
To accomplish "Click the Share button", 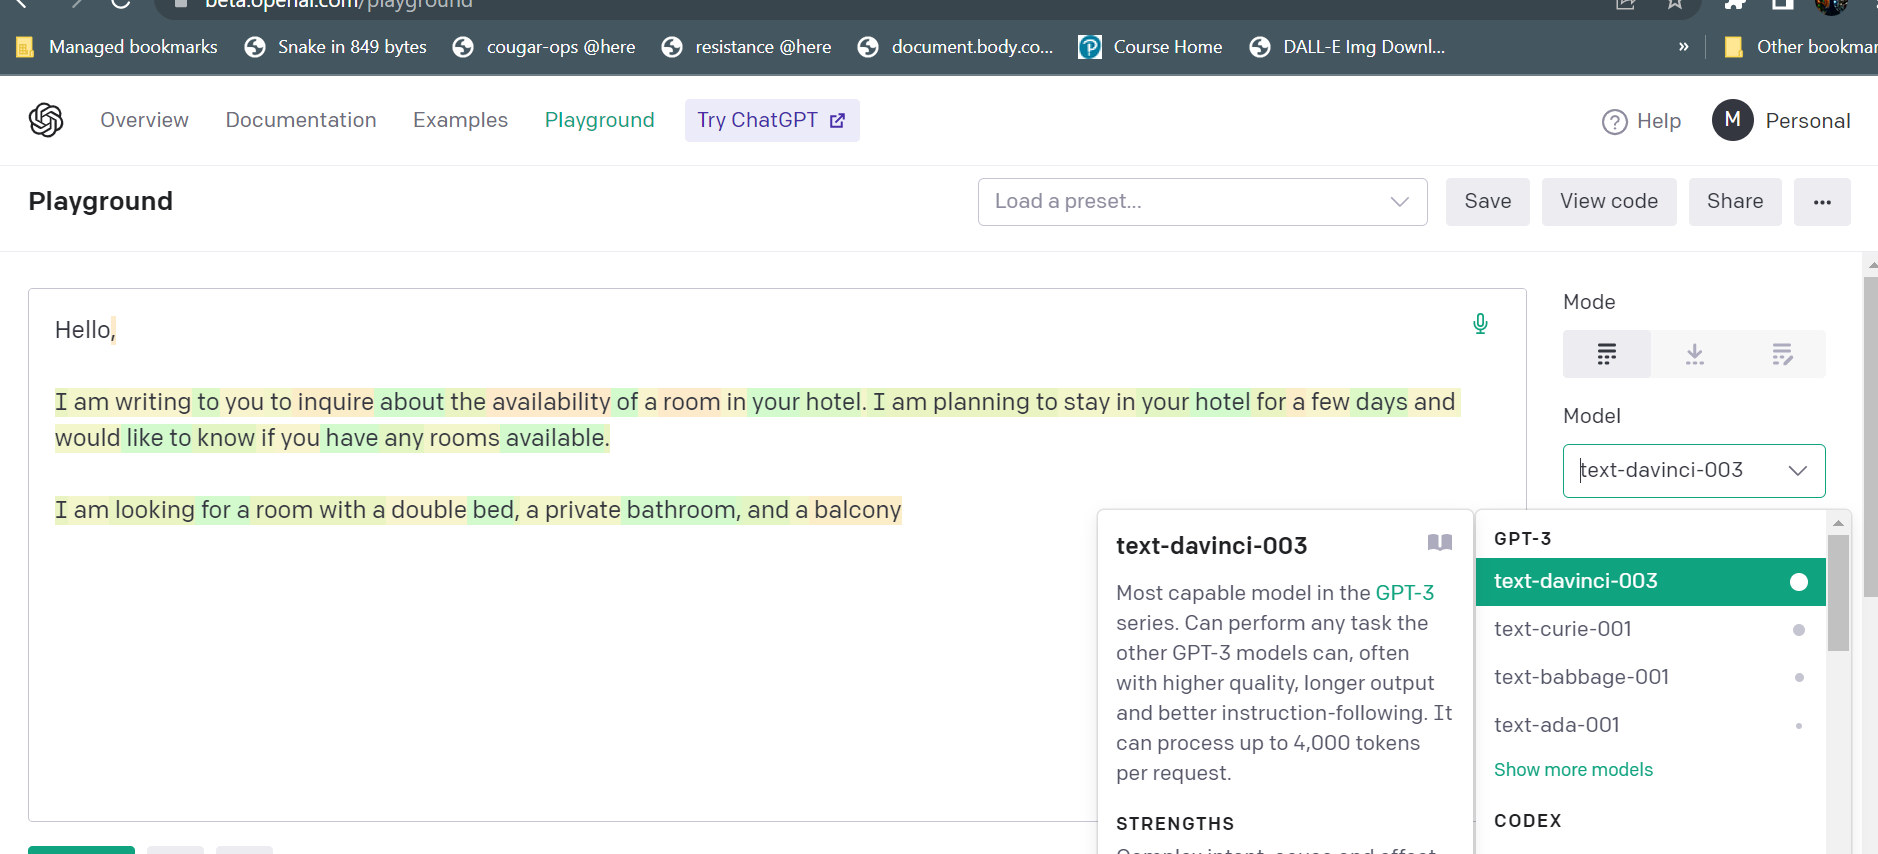I will pyautogui.click(x=1735, y=202).
